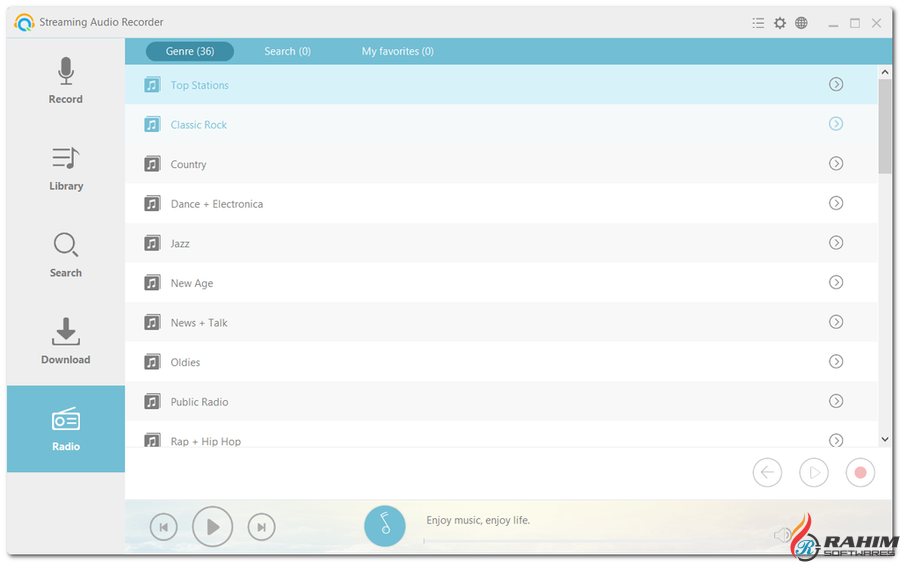Viewport: 900px width, 562px height.
Task: Expand New Age genre arrow
Action: [x=836, y=282]
